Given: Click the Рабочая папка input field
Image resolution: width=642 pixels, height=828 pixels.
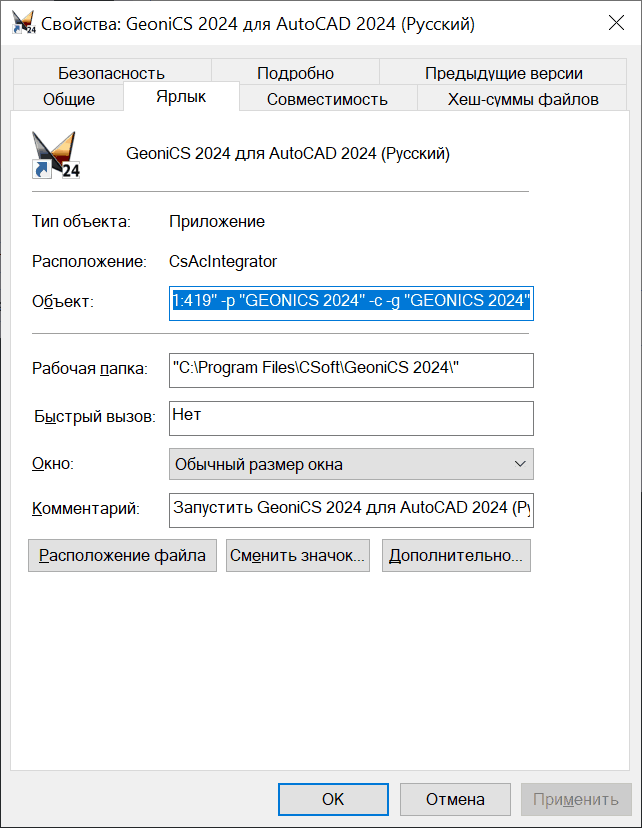Looking at the screenshot, I should click(351, 370).
